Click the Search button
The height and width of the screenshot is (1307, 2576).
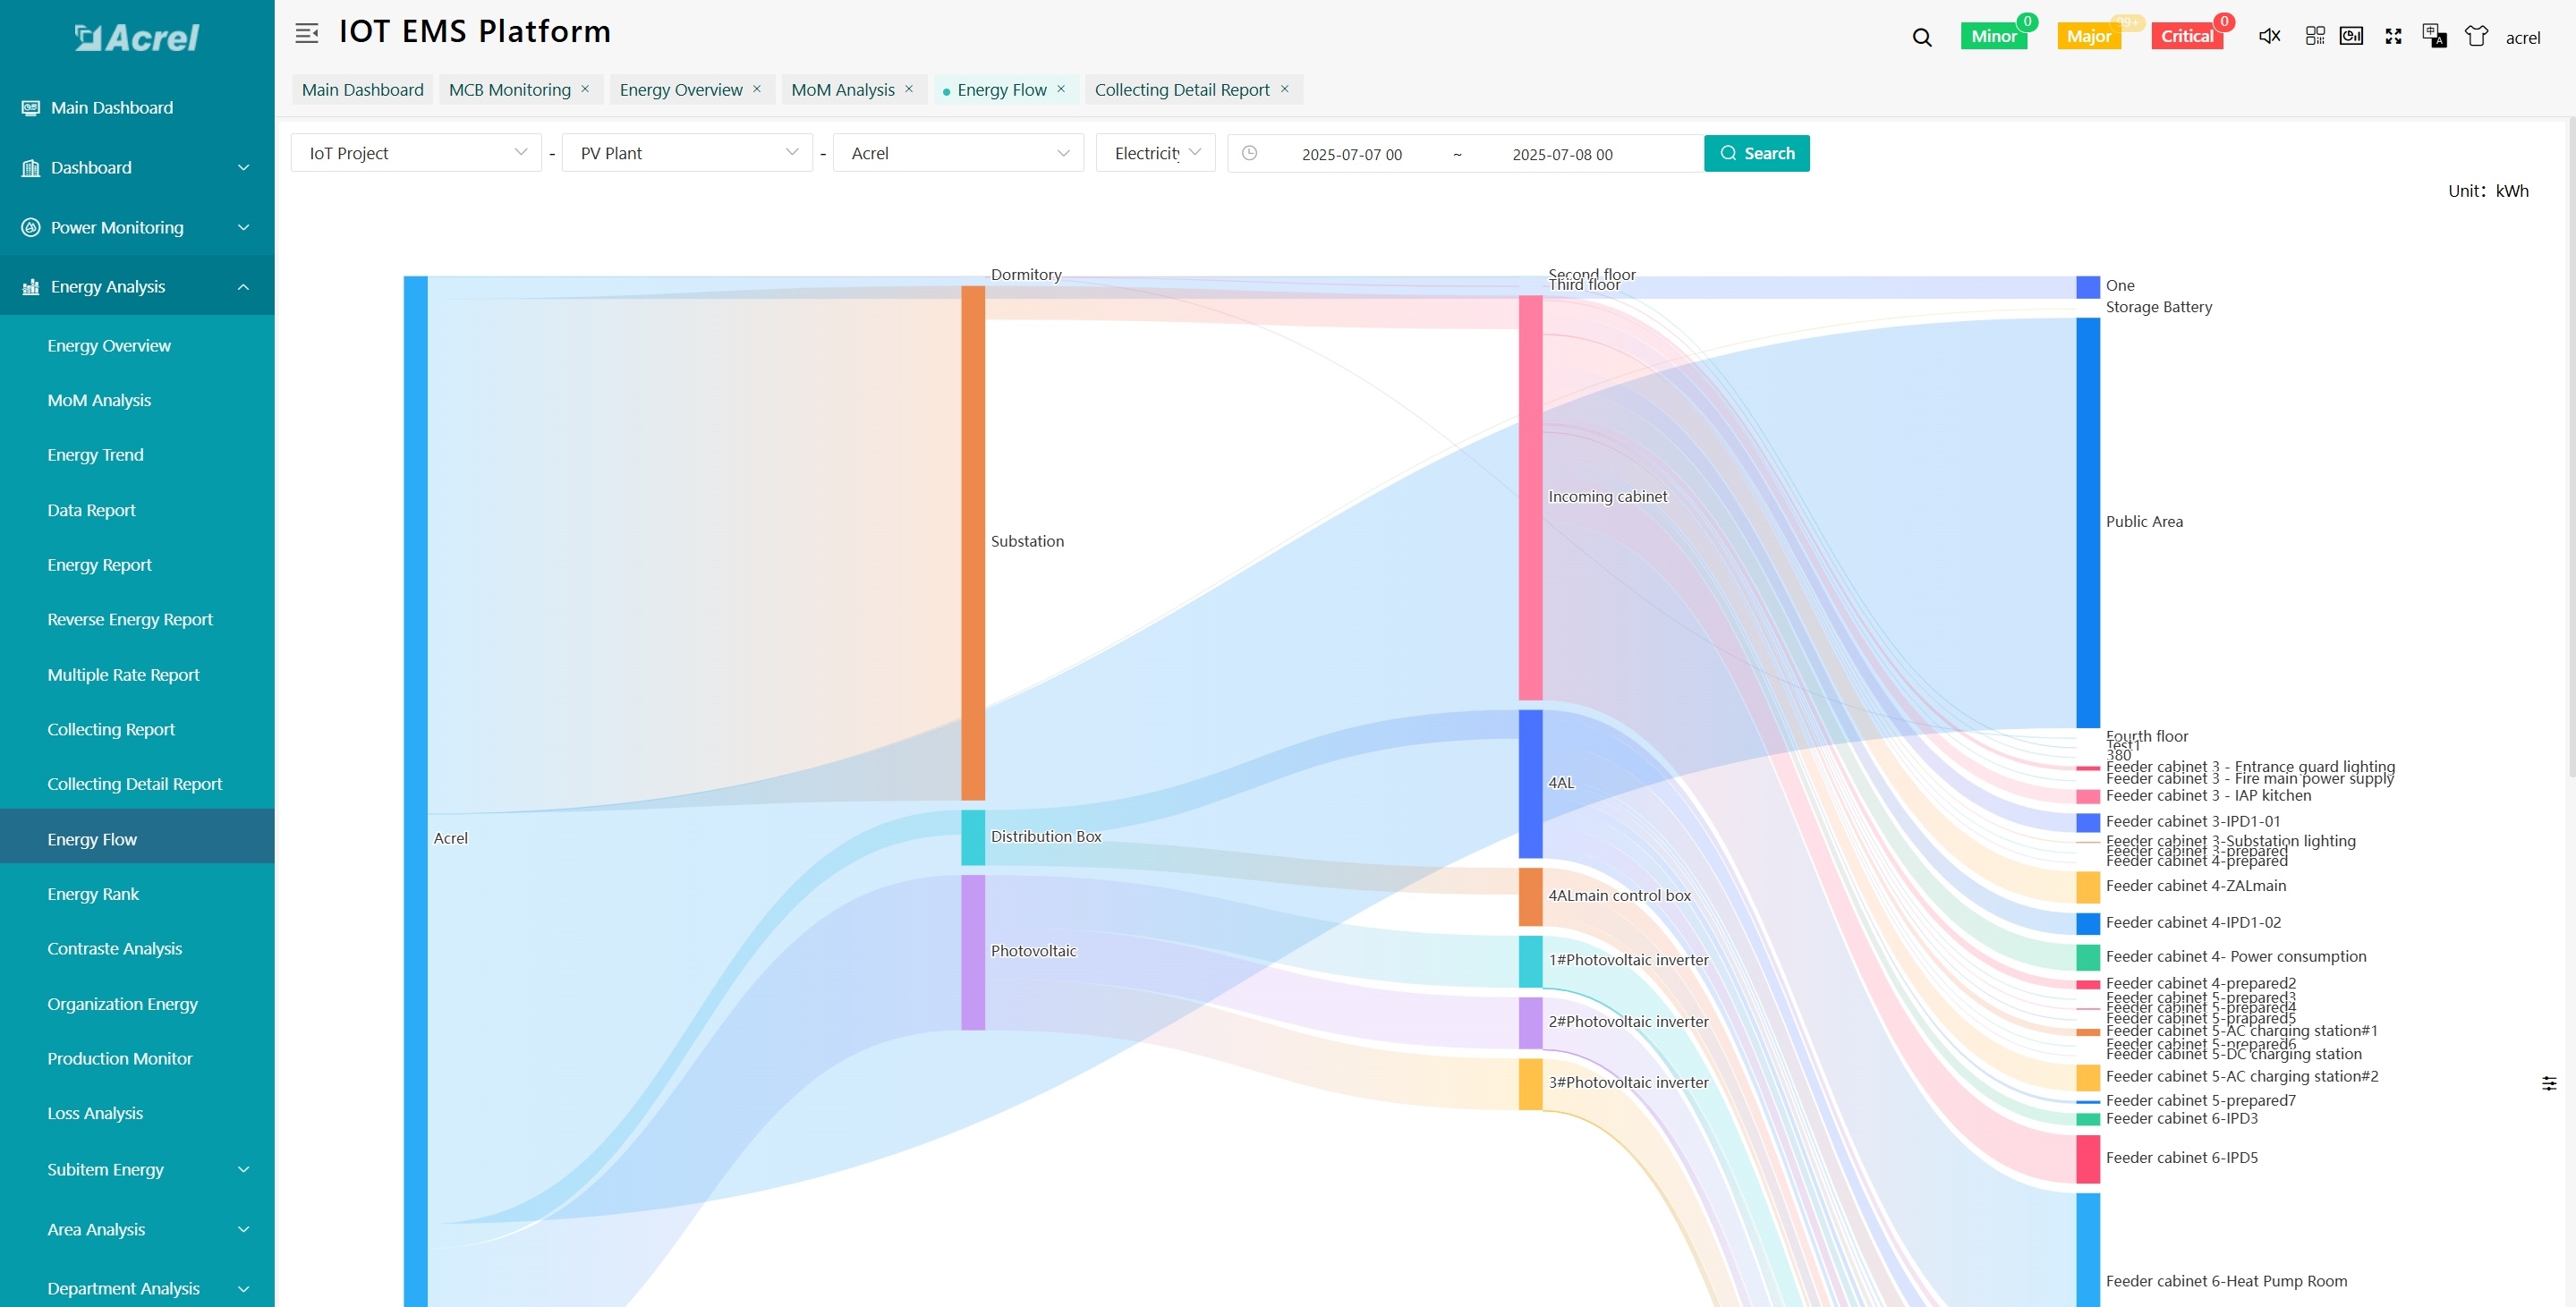tap(1756, 153)
